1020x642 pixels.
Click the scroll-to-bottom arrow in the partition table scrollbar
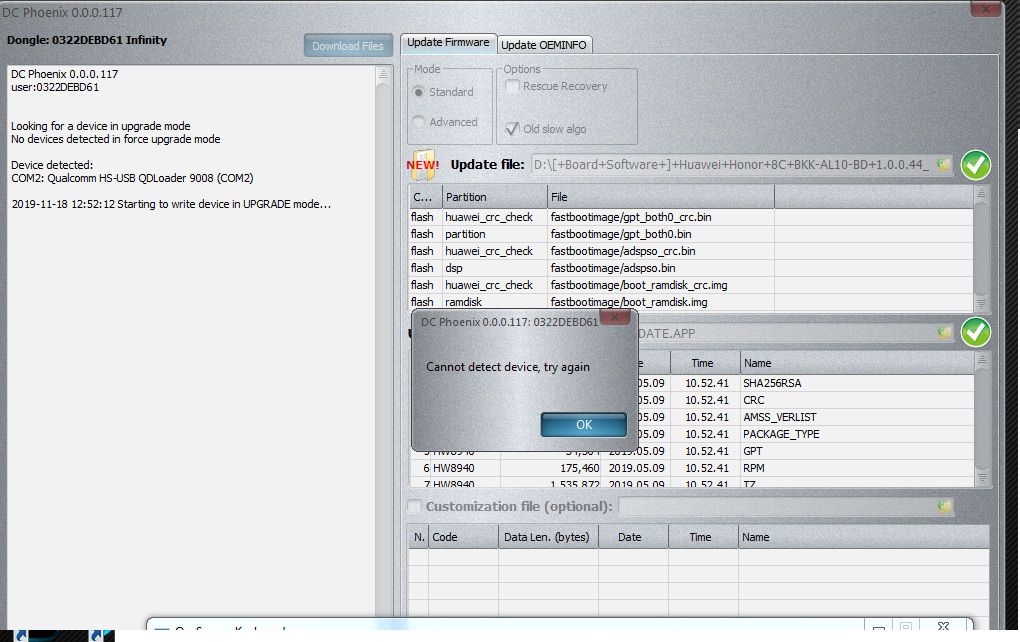pyautogui.click(x=981, y=303)
